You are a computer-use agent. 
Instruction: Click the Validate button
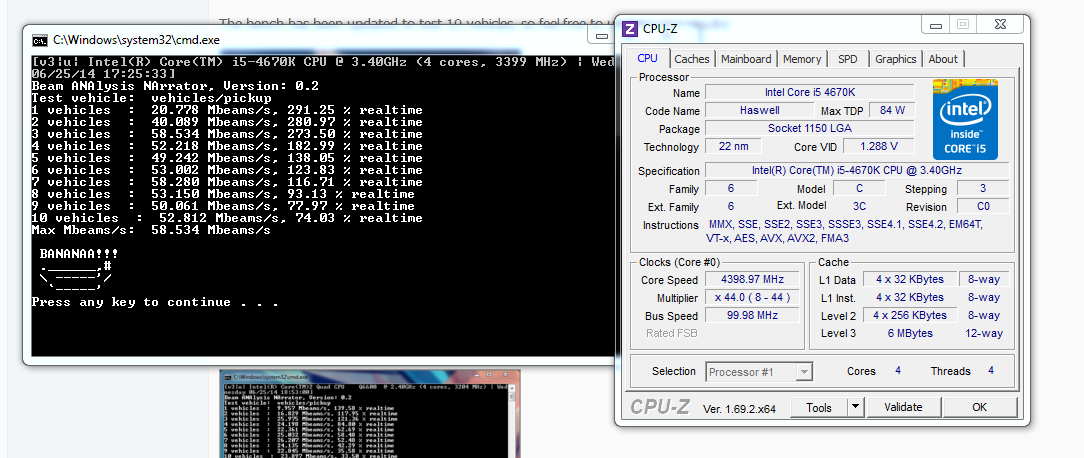[x=903, y=407]
